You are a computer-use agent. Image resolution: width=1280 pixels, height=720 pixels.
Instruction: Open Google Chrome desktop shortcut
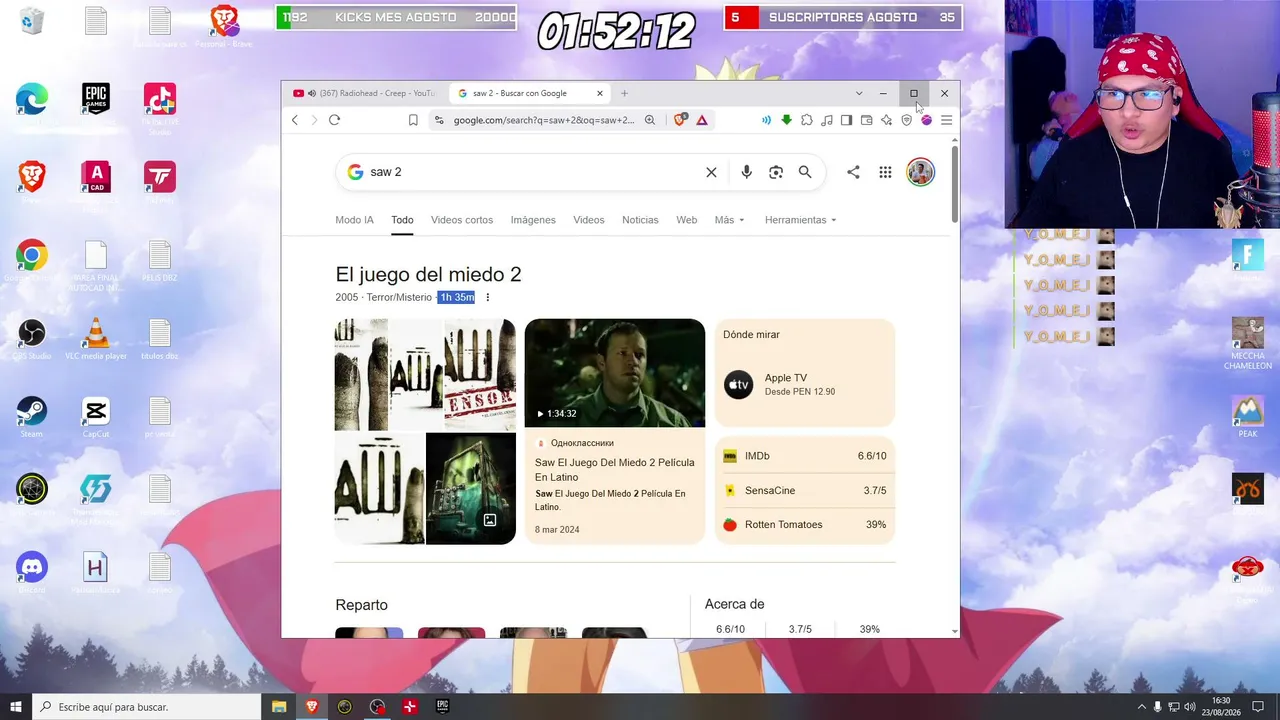(32, 260)
